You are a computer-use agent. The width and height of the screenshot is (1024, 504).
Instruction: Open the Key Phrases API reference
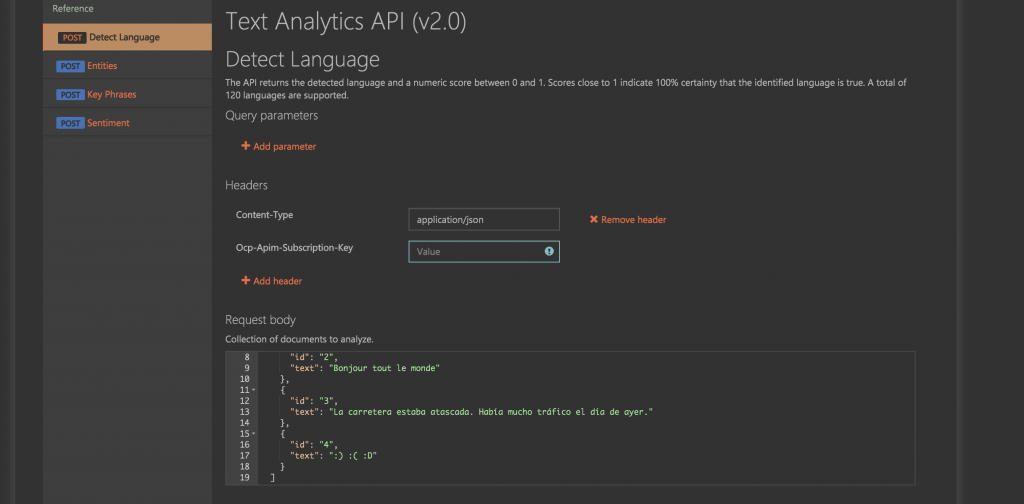pos(111,94)
